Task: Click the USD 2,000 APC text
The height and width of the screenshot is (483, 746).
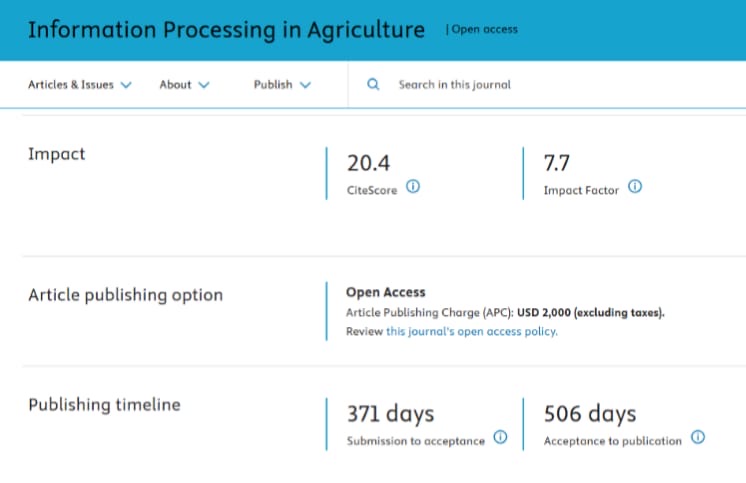Action: click(x=590, y=313)
